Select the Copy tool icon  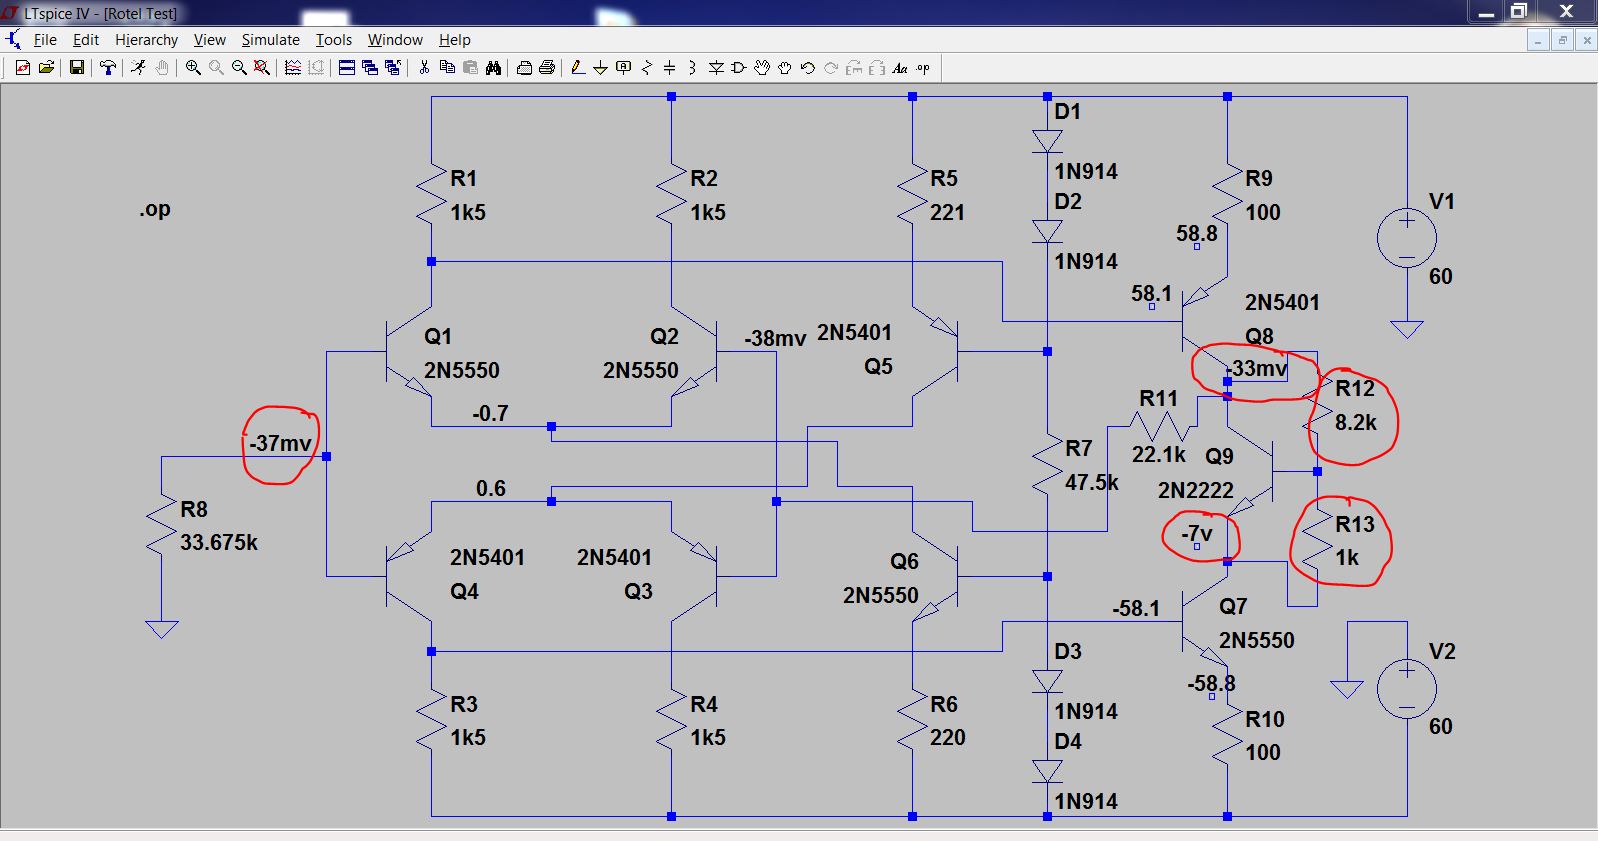[447, 68]
